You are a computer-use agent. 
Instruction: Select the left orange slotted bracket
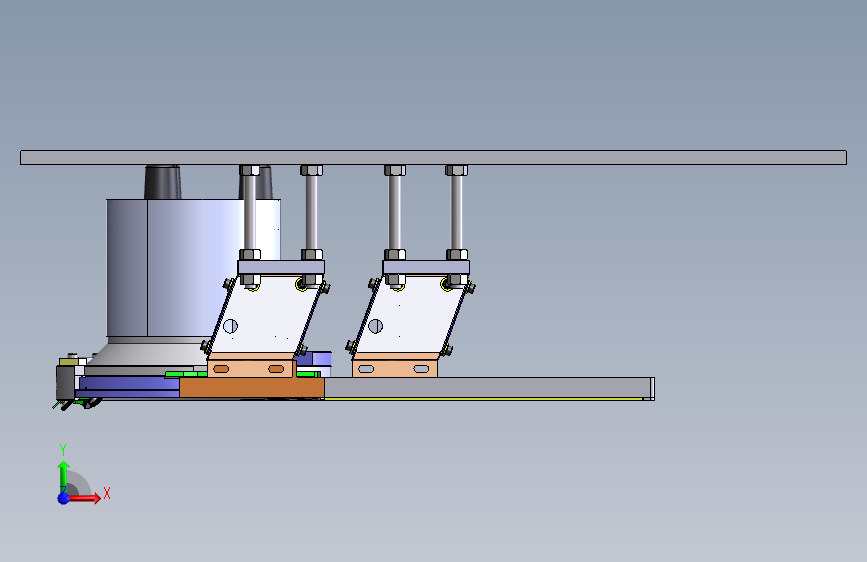point(250,366)
